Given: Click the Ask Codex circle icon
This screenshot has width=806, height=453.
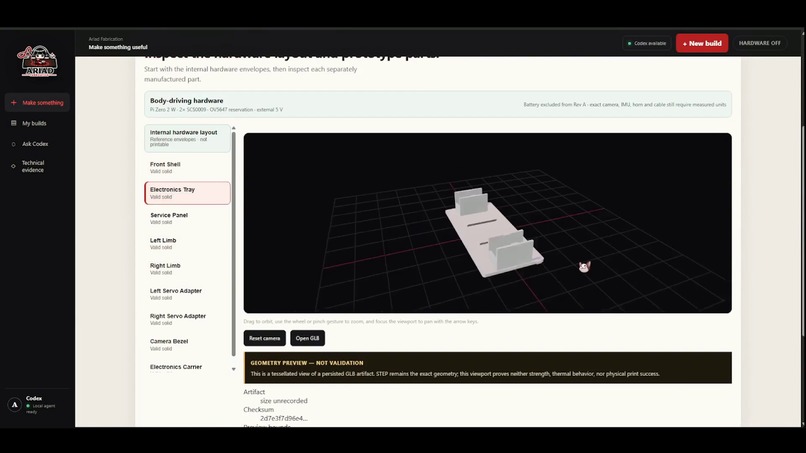Looking at the screenshot, I should pyautogui.click(x=14, y=144).
